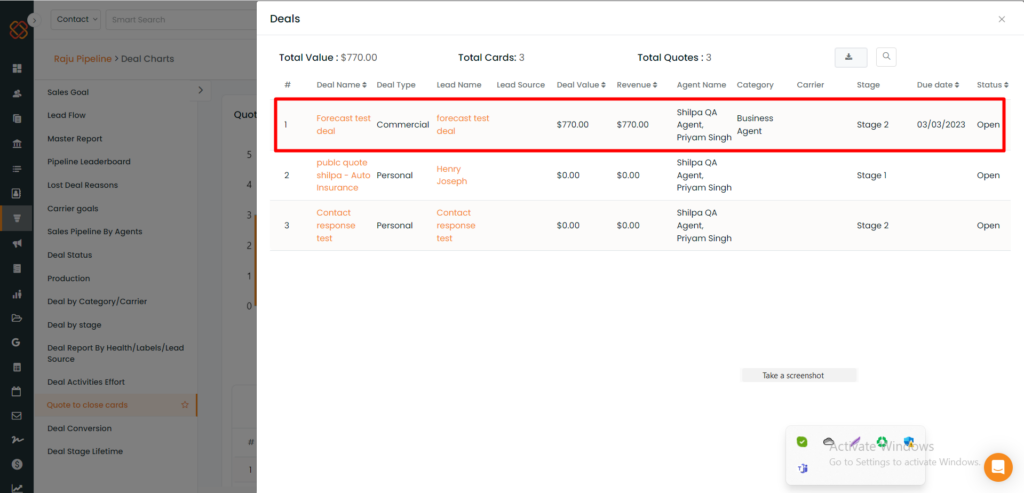
Task: Collapse the report list with the chevron
Action: tap(200, 90)
